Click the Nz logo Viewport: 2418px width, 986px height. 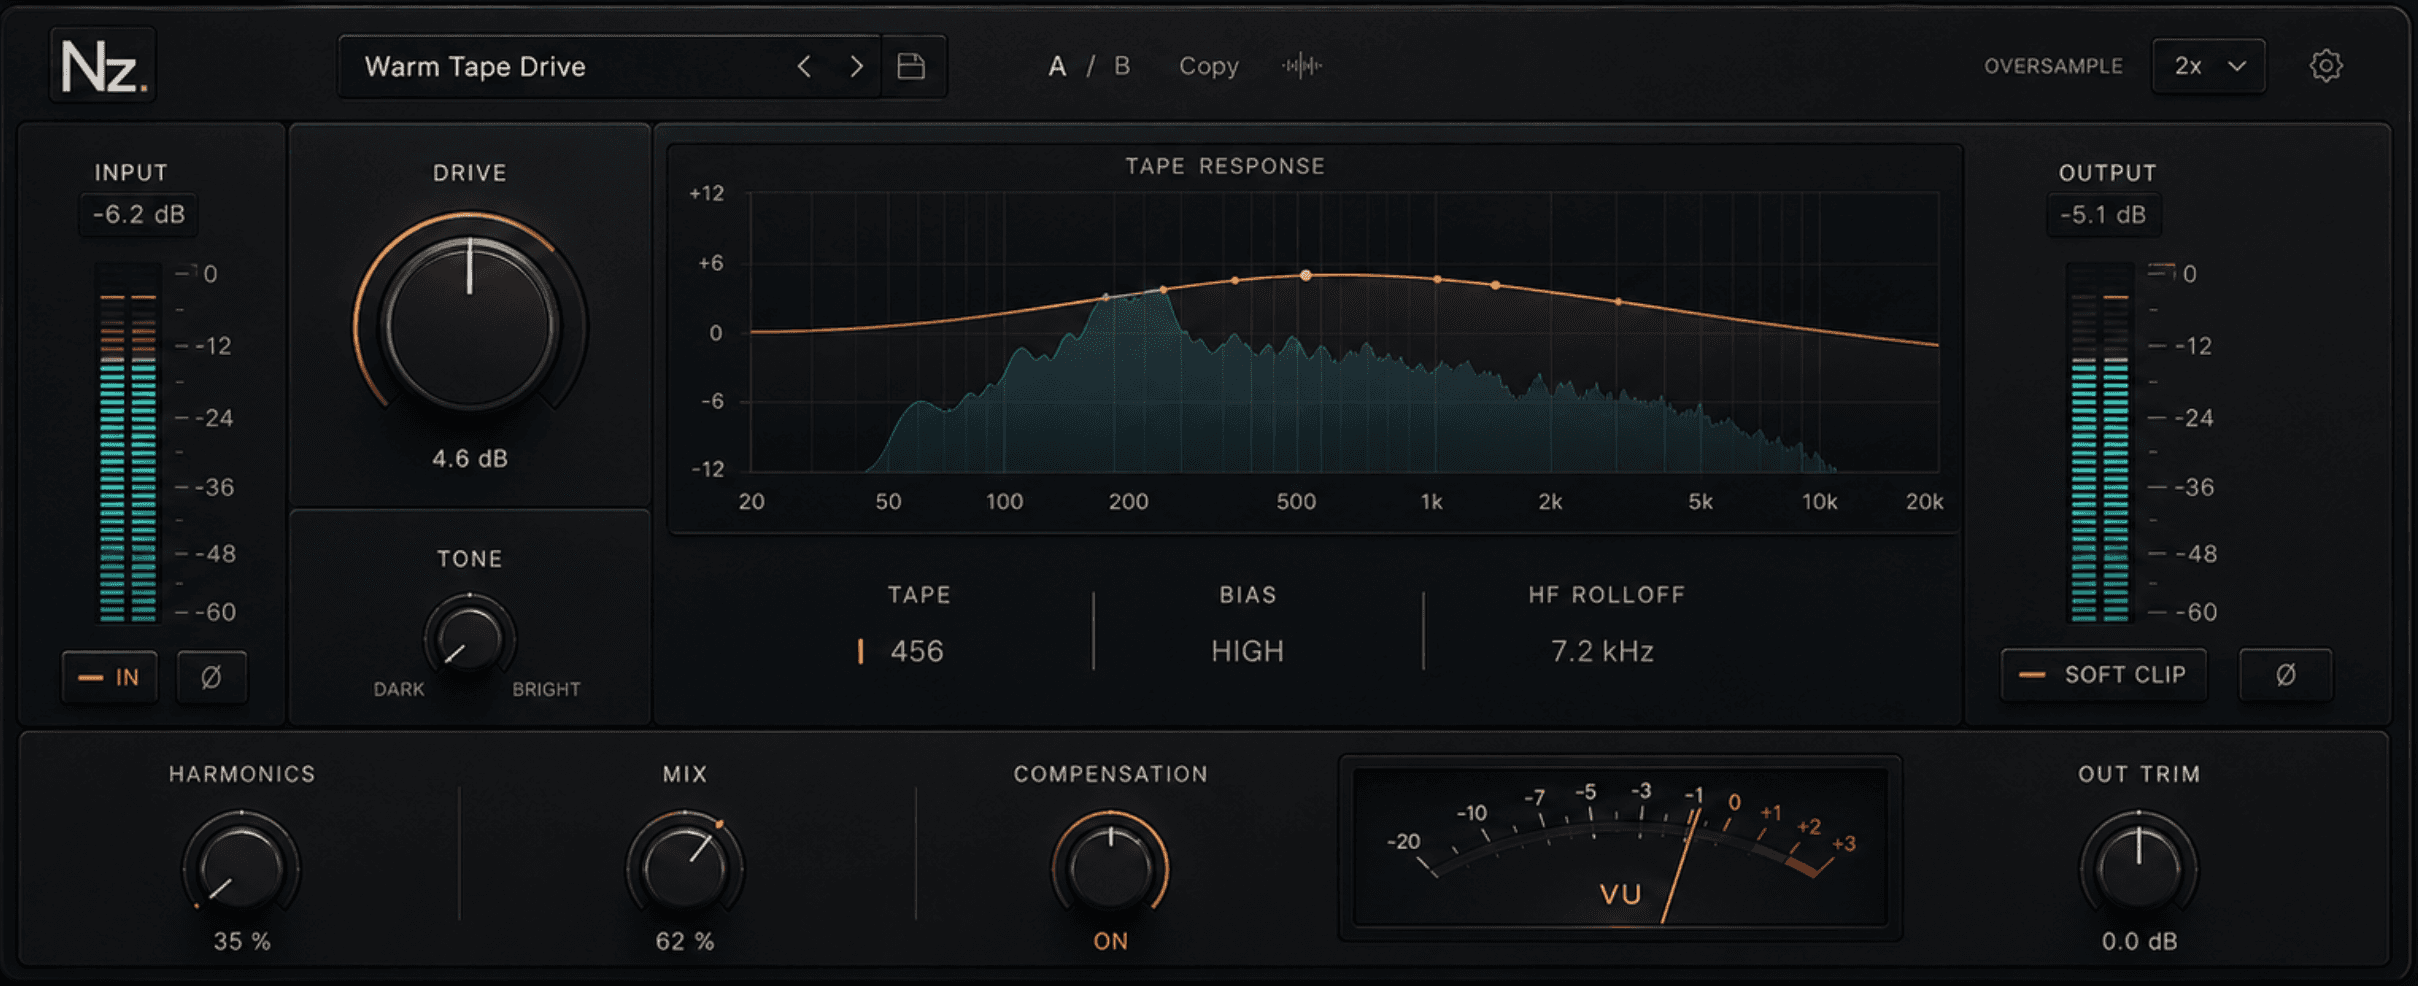click(103, 66)
